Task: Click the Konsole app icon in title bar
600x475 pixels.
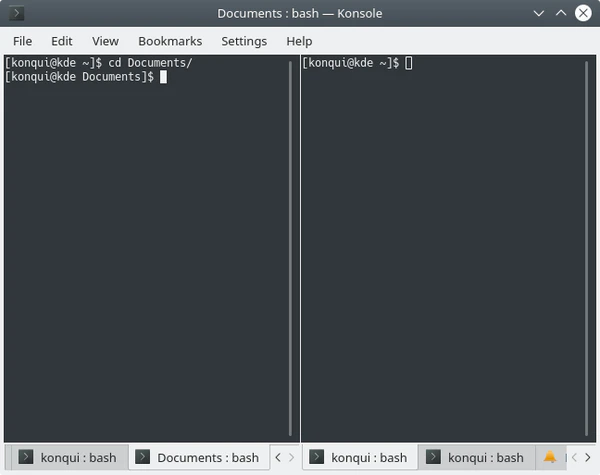Action: [16, 14]
